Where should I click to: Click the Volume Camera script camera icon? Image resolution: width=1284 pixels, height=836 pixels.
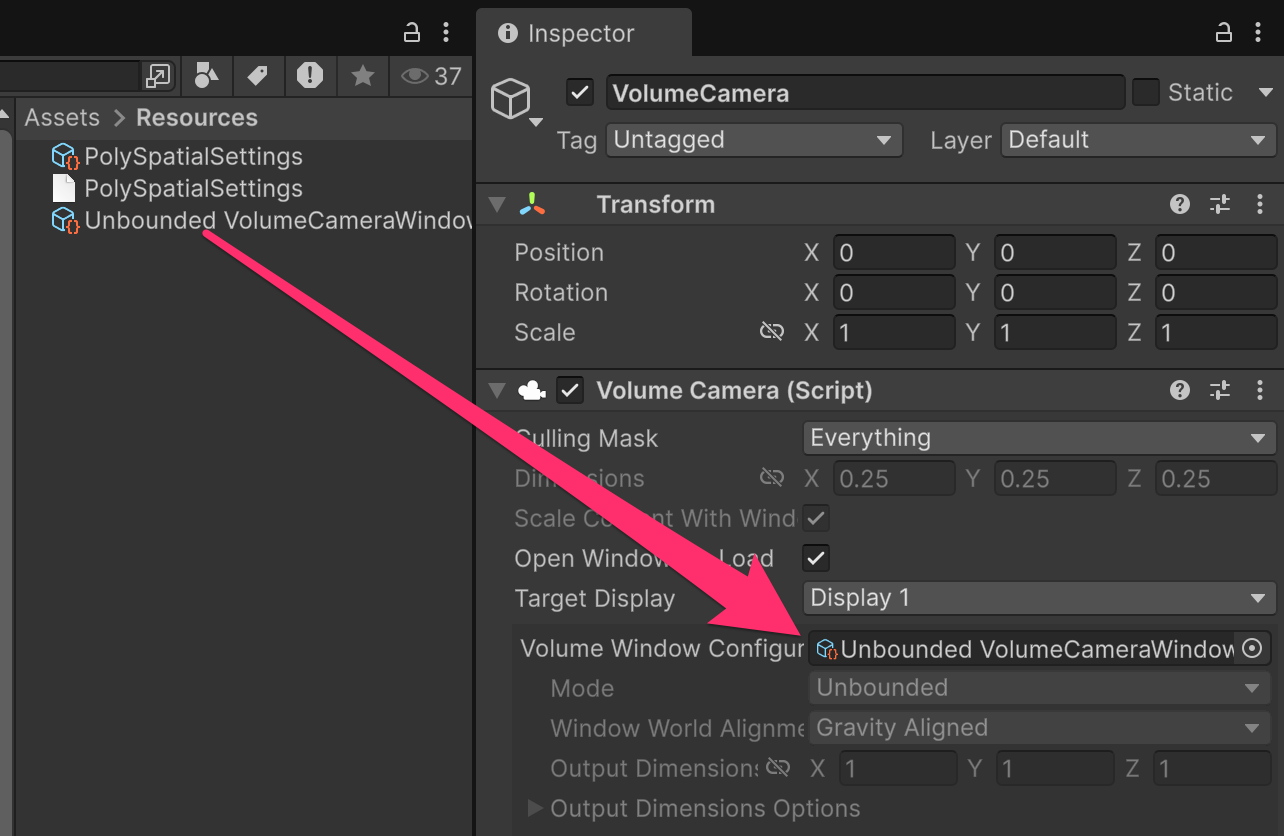[532, 391]
